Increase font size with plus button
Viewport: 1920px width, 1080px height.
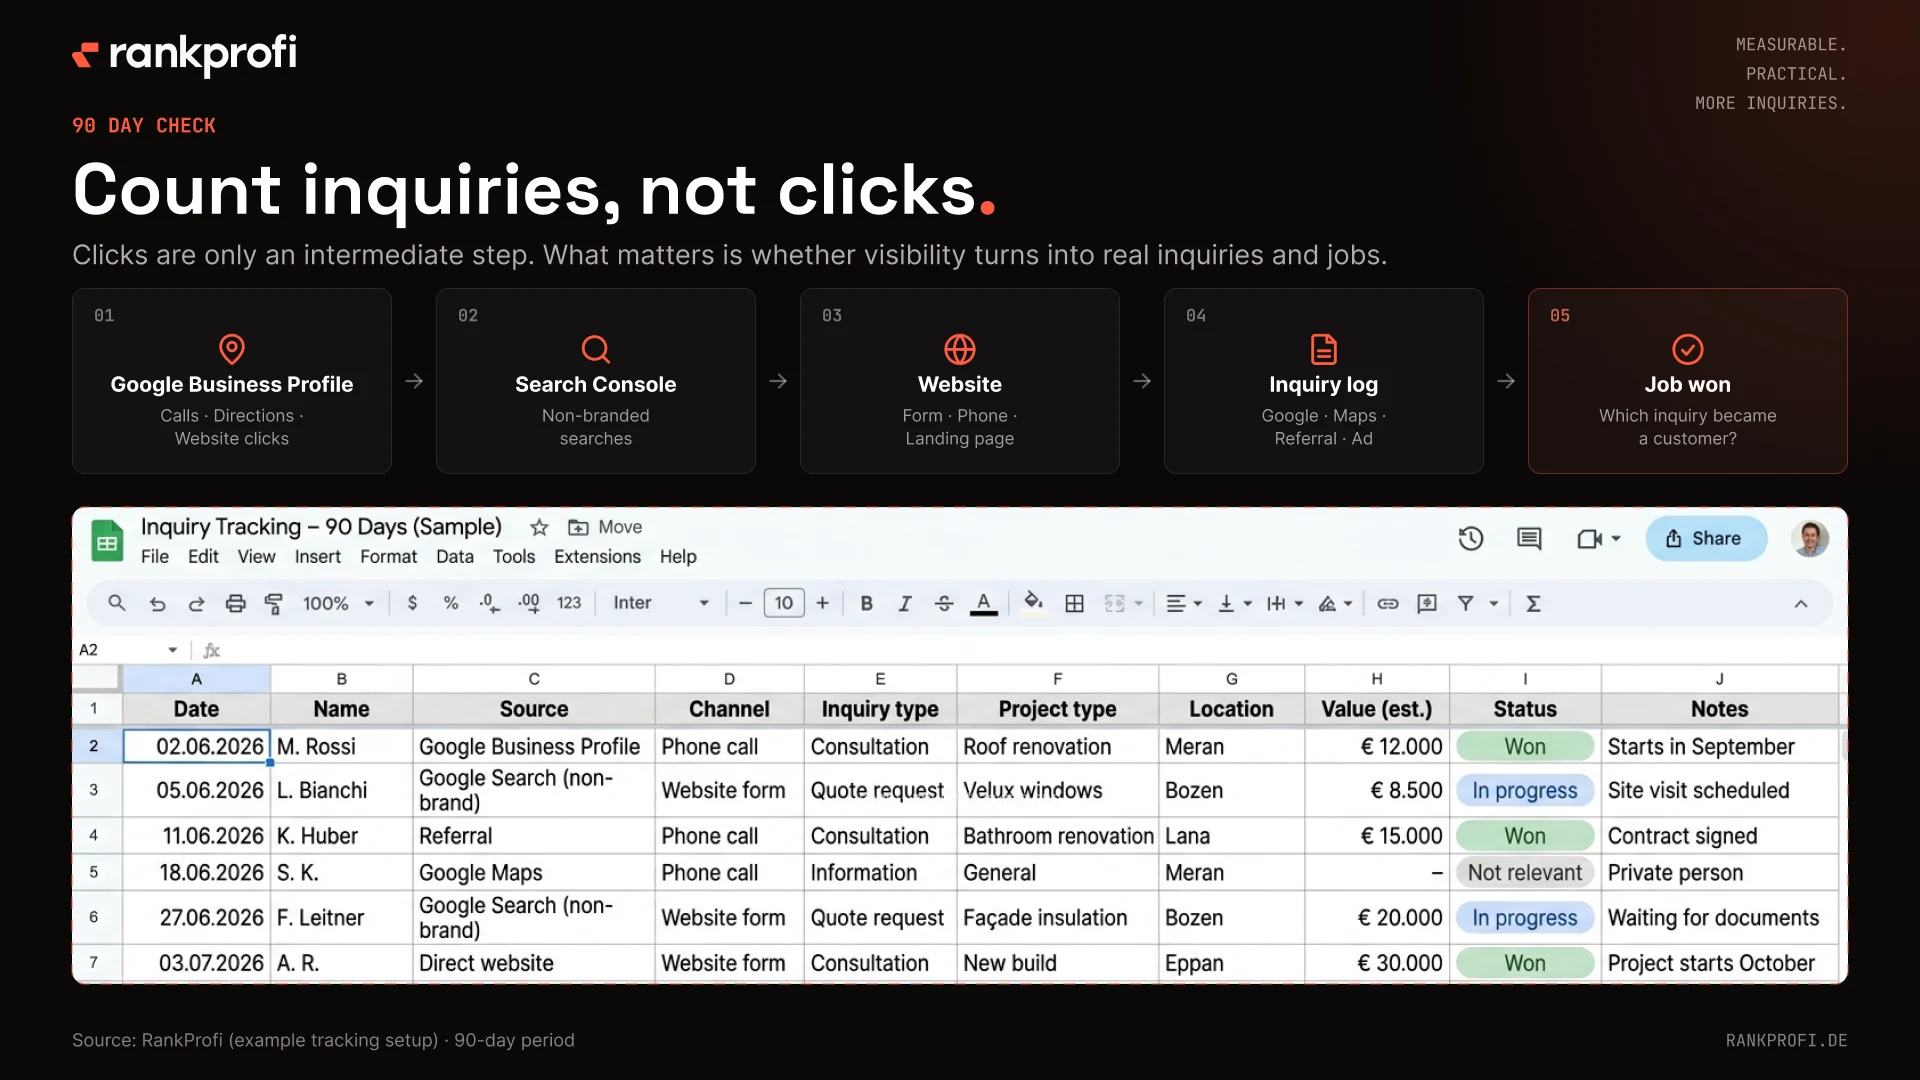coord(822,603)
